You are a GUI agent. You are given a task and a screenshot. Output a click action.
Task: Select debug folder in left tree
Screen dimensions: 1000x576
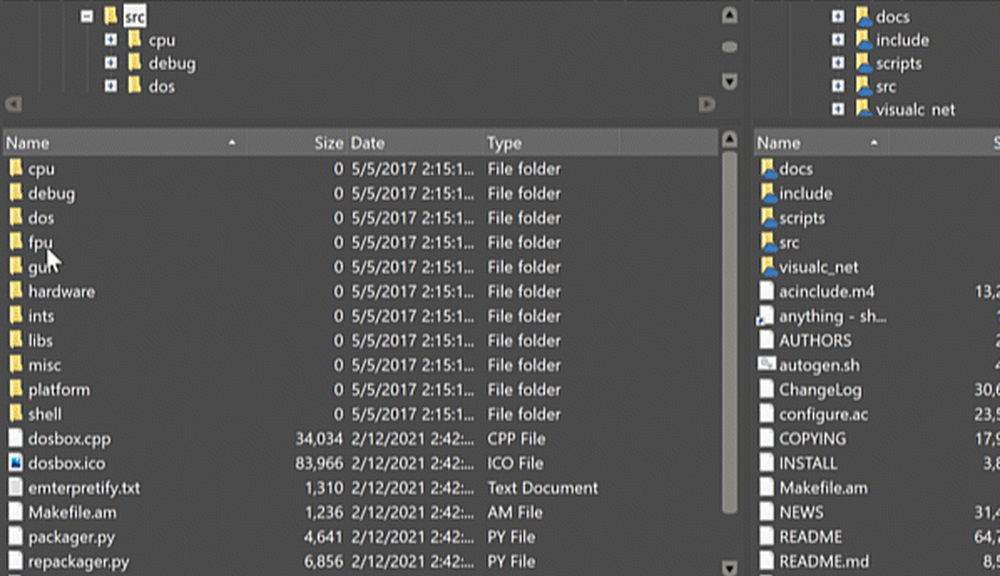coord(172,63)
